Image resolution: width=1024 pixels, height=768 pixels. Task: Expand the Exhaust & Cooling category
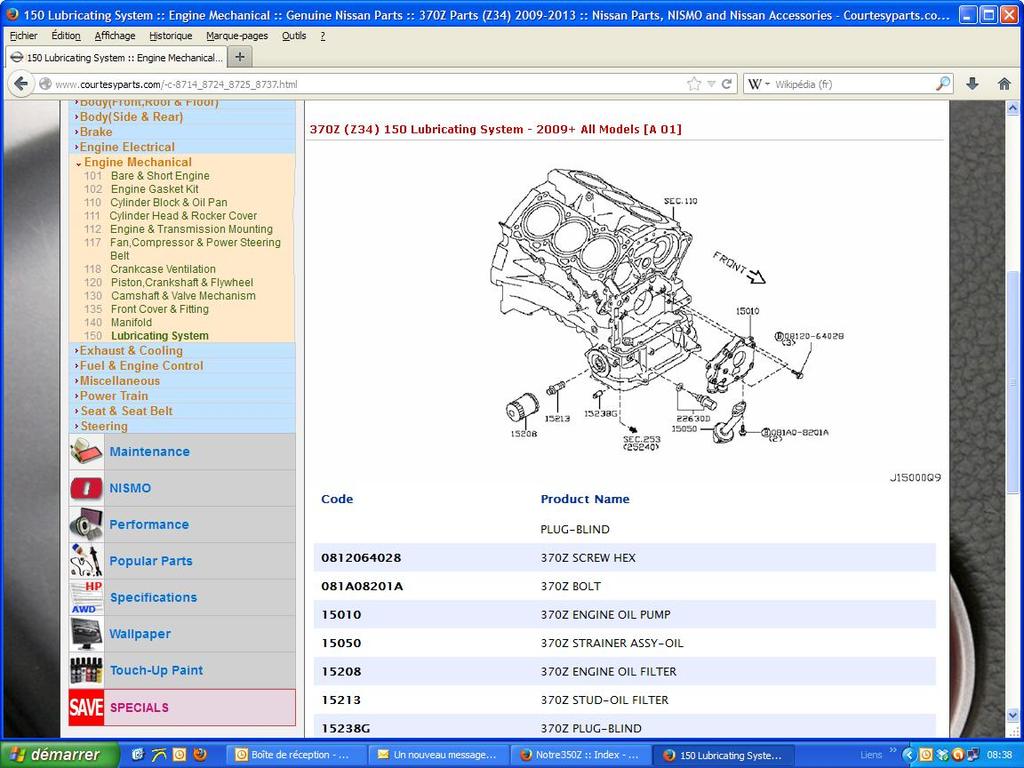(130, 351)
